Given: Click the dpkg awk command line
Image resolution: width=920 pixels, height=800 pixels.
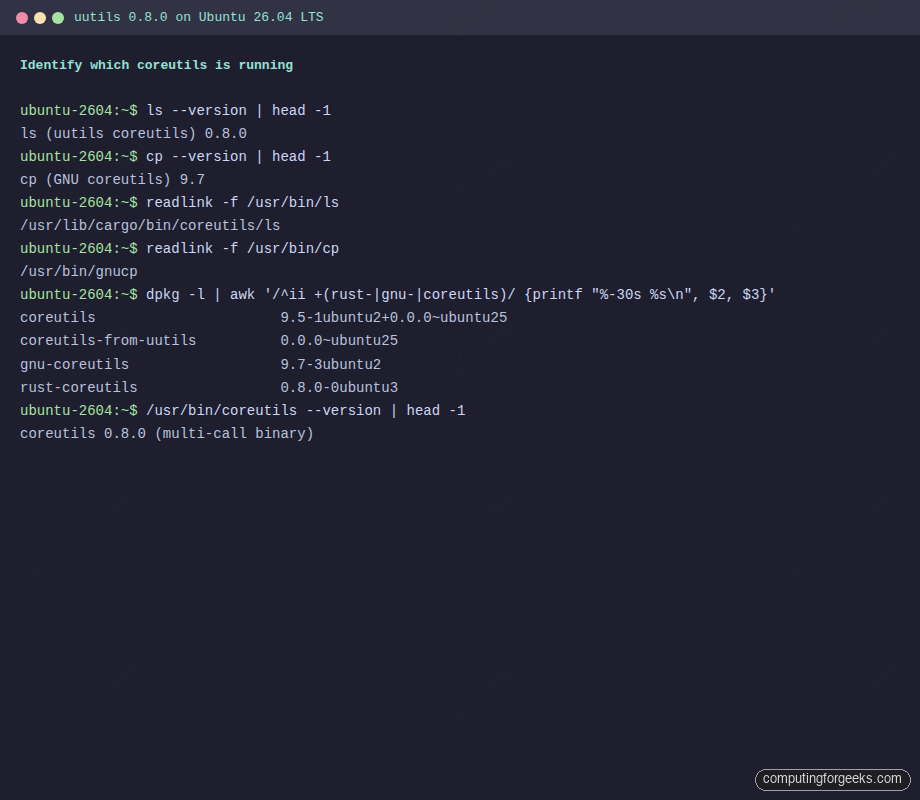Looking at the screenshot, I should [x=400, y=294].
